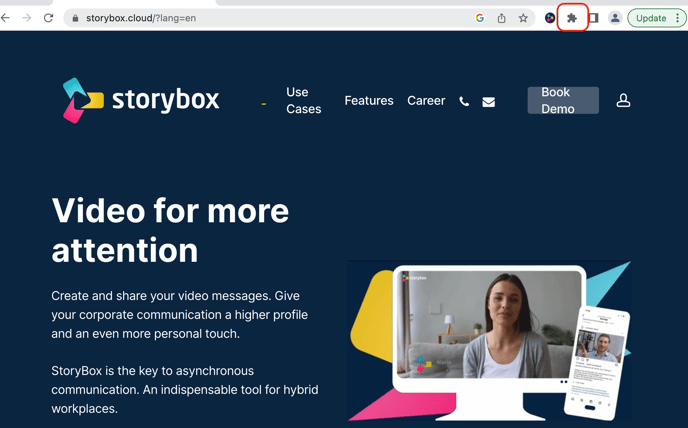This screenshot has width=688, height=428.
Task: Click the email envelope icon
Action: [488, 102]
